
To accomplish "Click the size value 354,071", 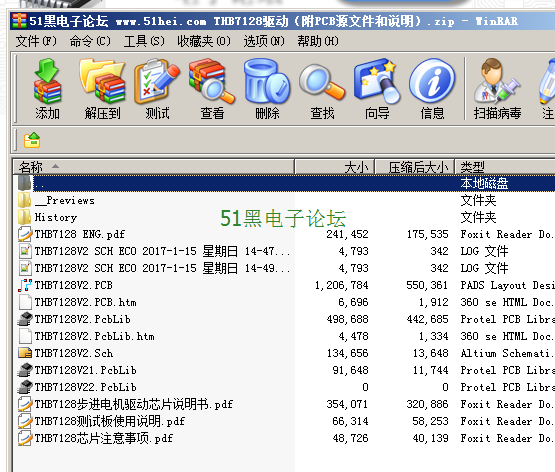I will (x=347, y=404).
